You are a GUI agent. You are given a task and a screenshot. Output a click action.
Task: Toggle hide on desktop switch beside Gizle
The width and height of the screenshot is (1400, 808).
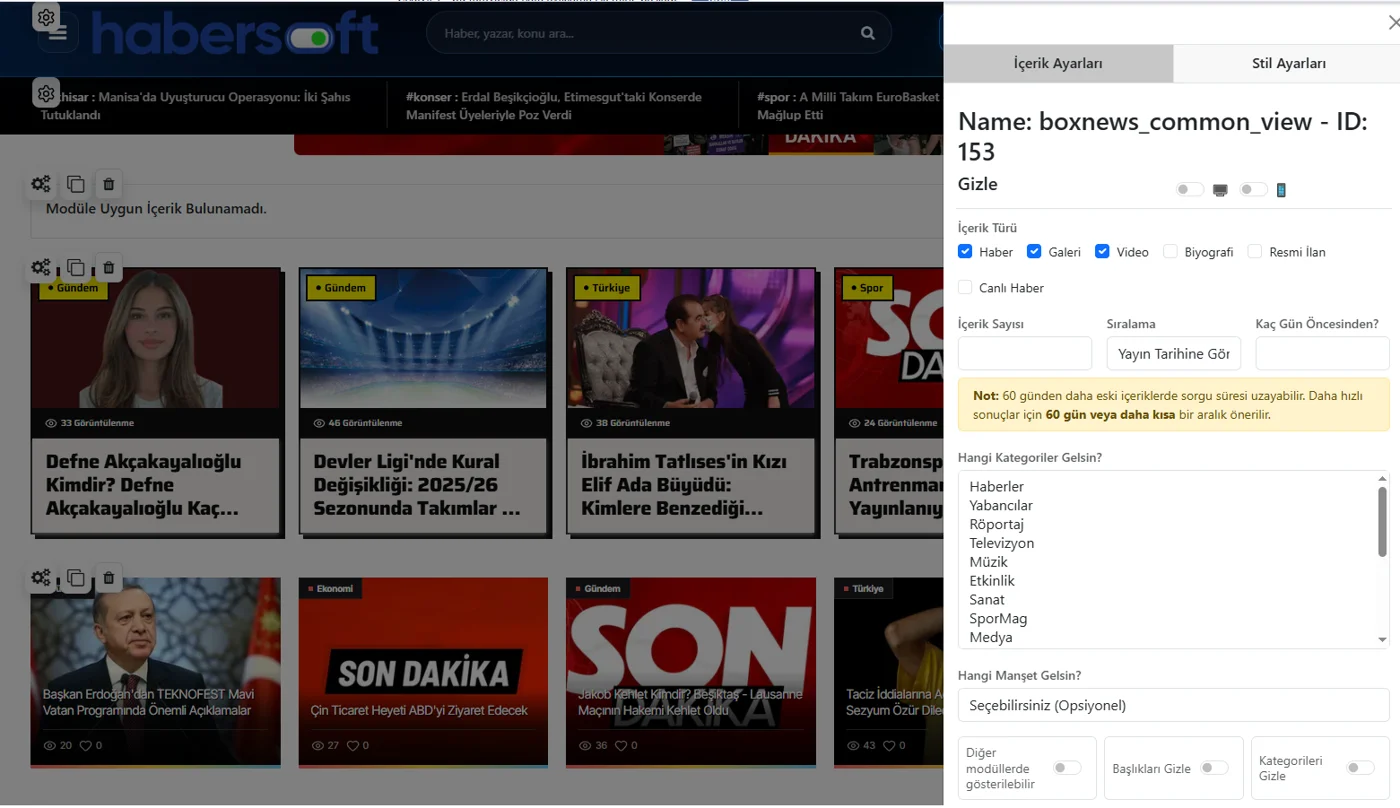[1189, 189]
